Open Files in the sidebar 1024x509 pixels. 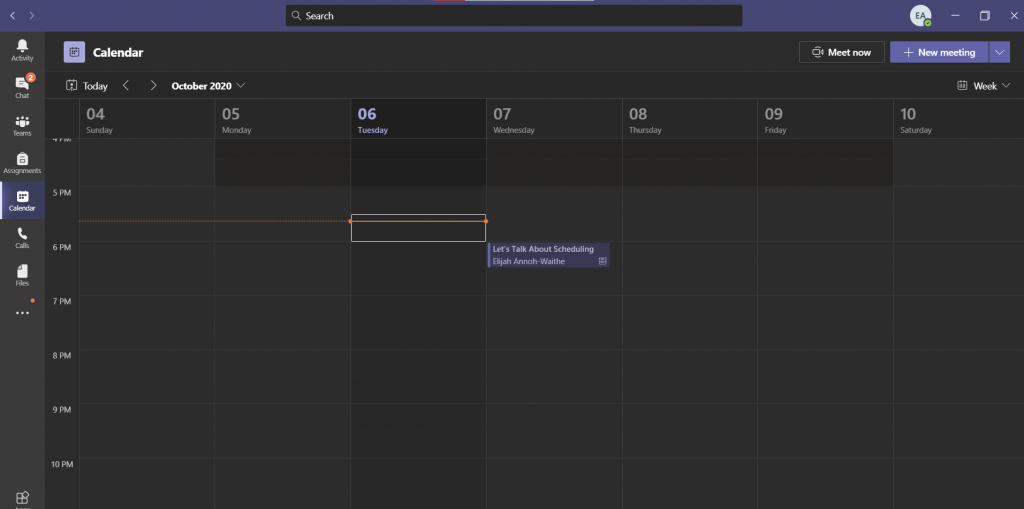pyautogui.click(x=22, y=275)
